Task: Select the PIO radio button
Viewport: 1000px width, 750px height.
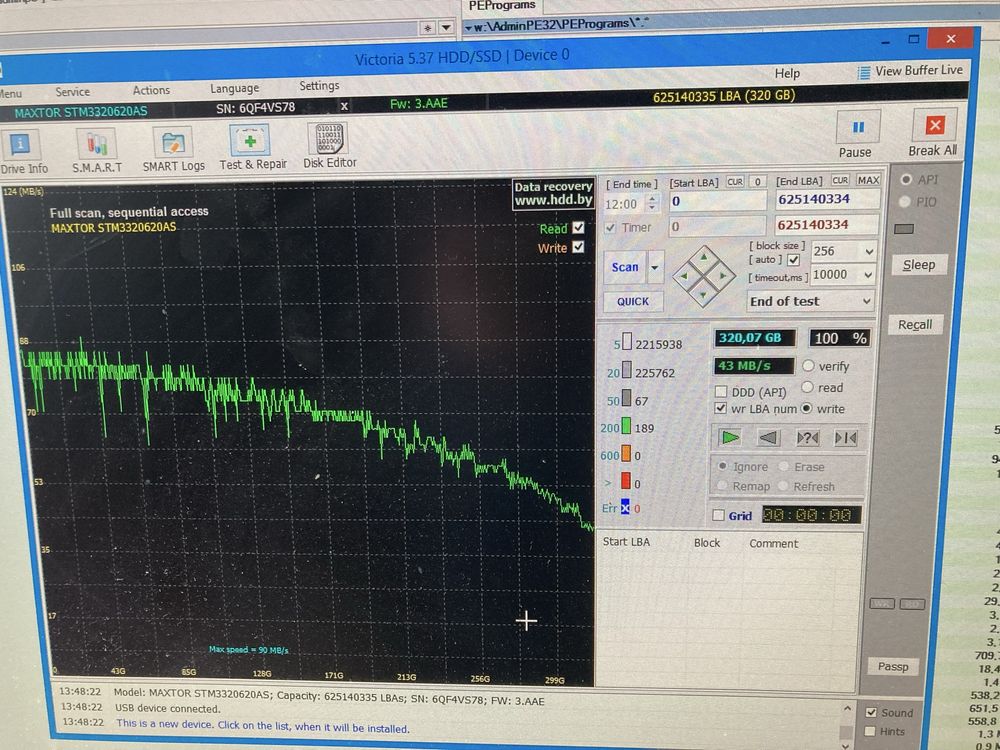Action: click(x=904, y=202)
